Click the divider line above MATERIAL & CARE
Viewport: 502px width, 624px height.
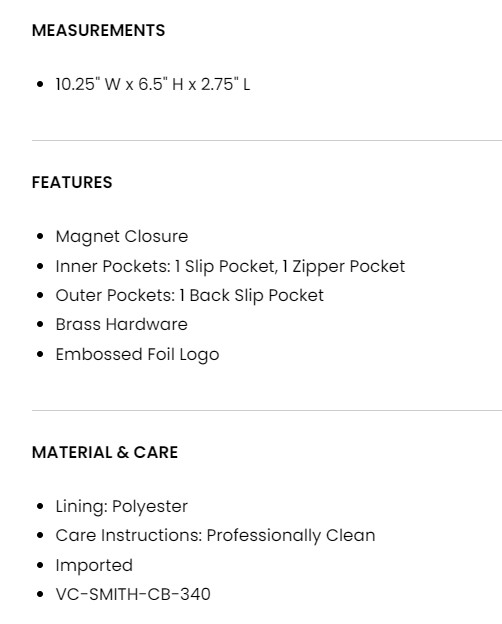point(267,410)
